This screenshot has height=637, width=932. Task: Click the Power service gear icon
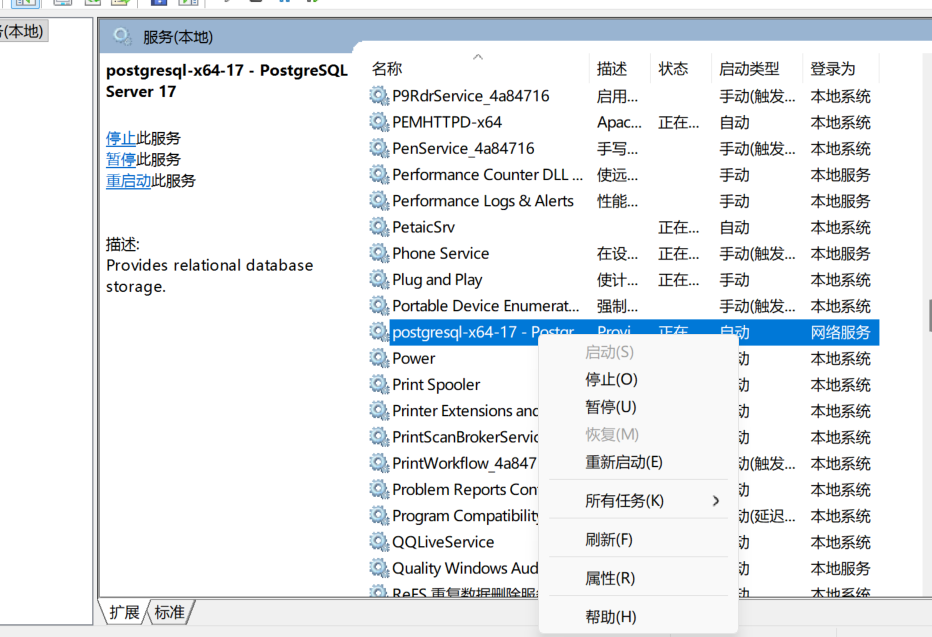point(379,358)
